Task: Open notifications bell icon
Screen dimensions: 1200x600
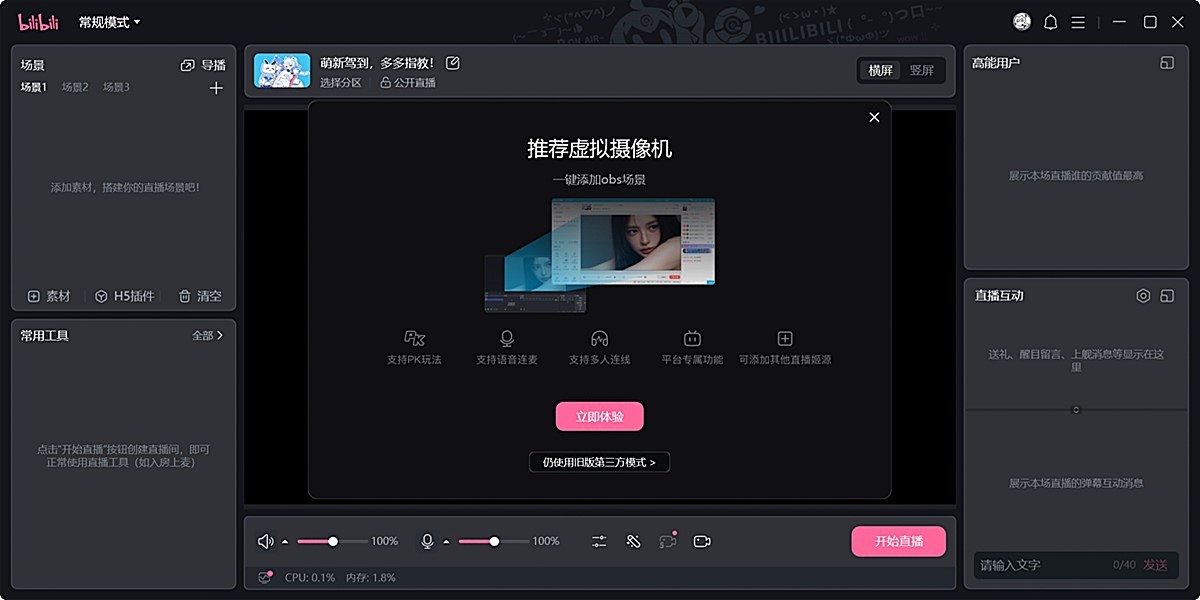Action: tap(1050, 22)
